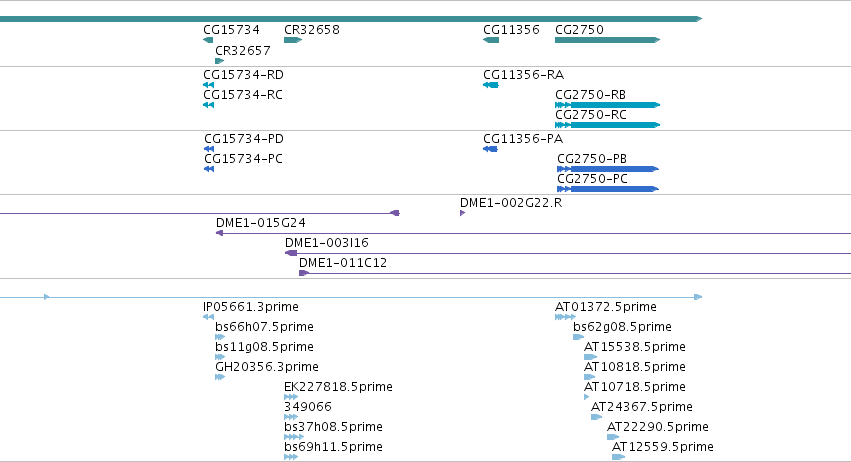
Task: Click the CG2750-RB transcript bar
Action: coord(607,105)
